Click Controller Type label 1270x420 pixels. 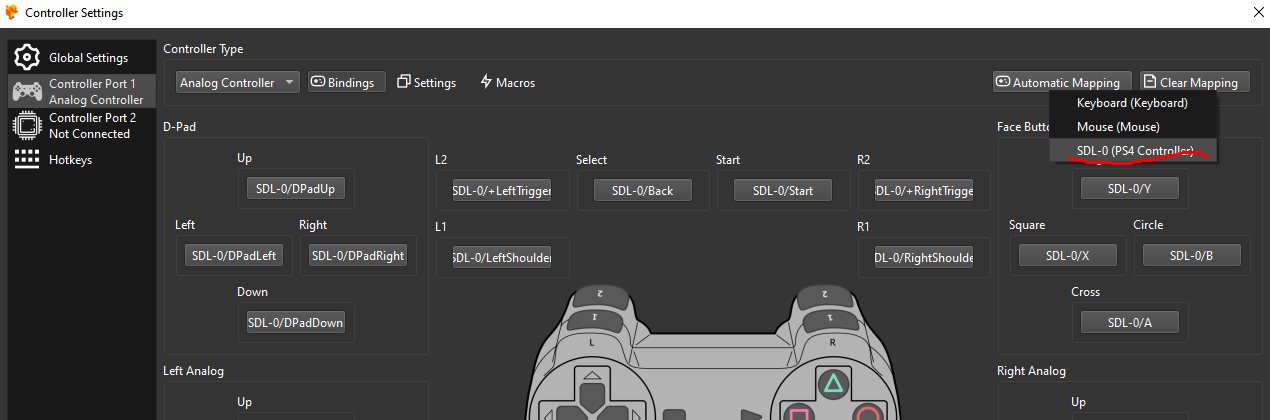tap(203, 49)
